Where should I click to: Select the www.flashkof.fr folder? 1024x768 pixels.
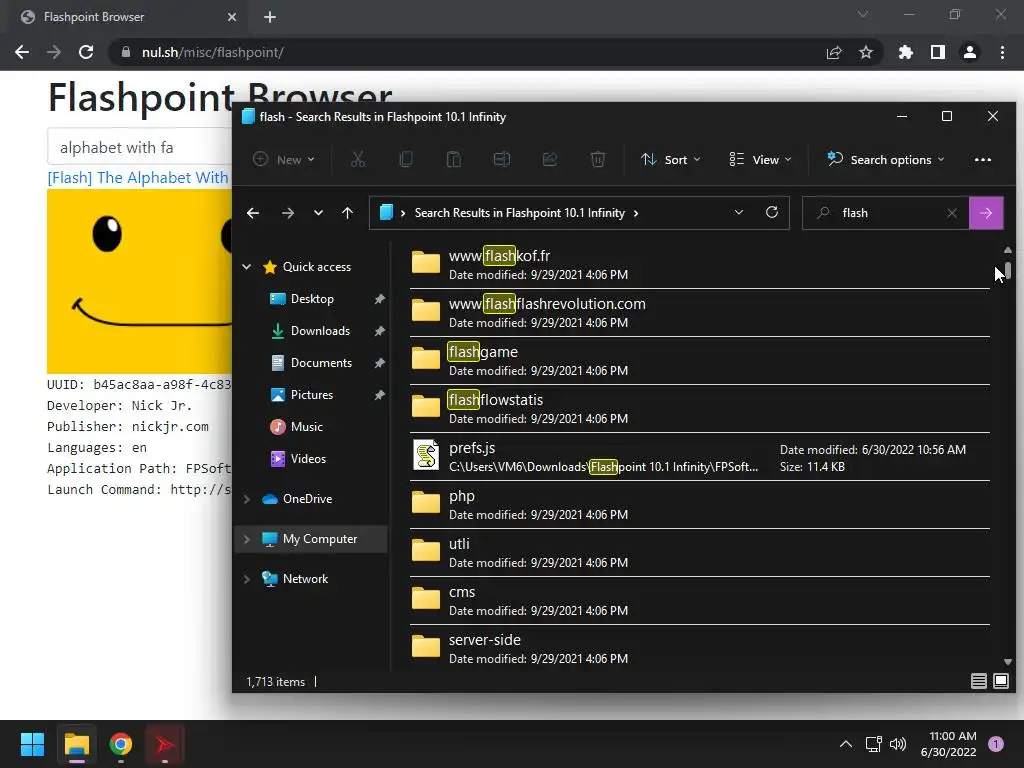(x=699, y=264)
